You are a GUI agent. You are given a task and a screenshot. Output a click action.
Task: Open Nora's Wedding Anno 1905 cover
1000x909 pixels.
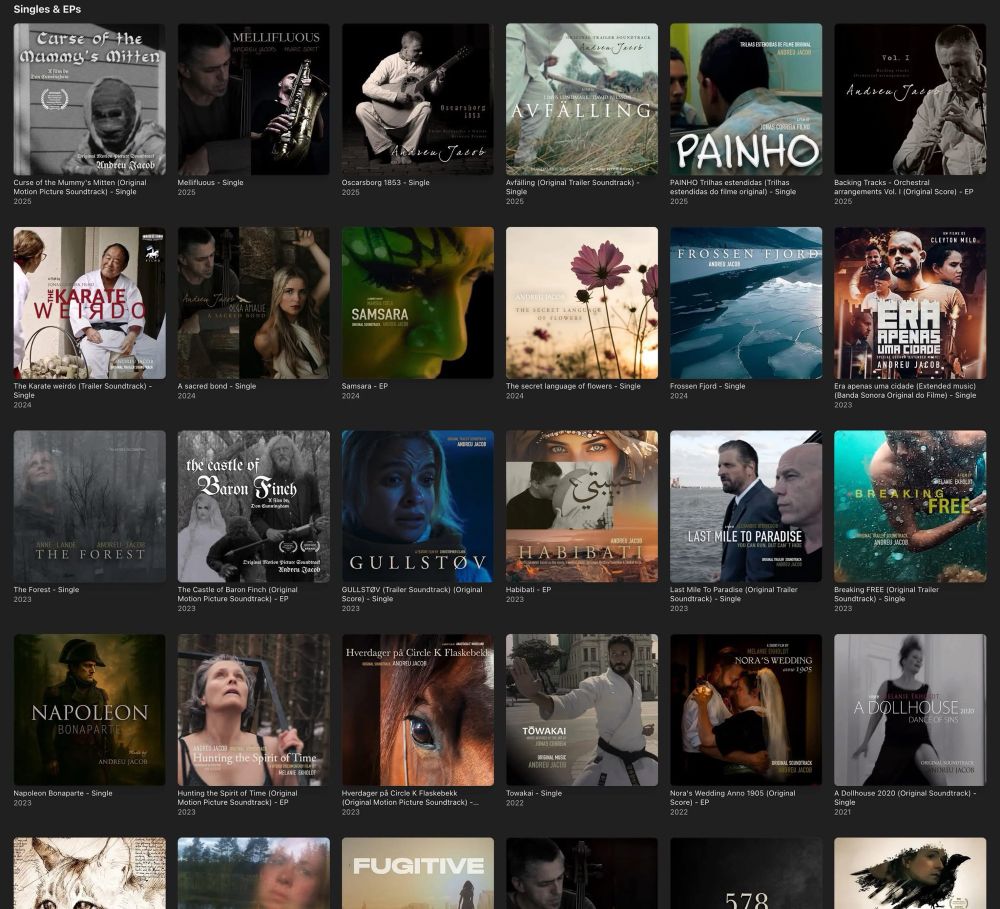click(x=746, y=710)
